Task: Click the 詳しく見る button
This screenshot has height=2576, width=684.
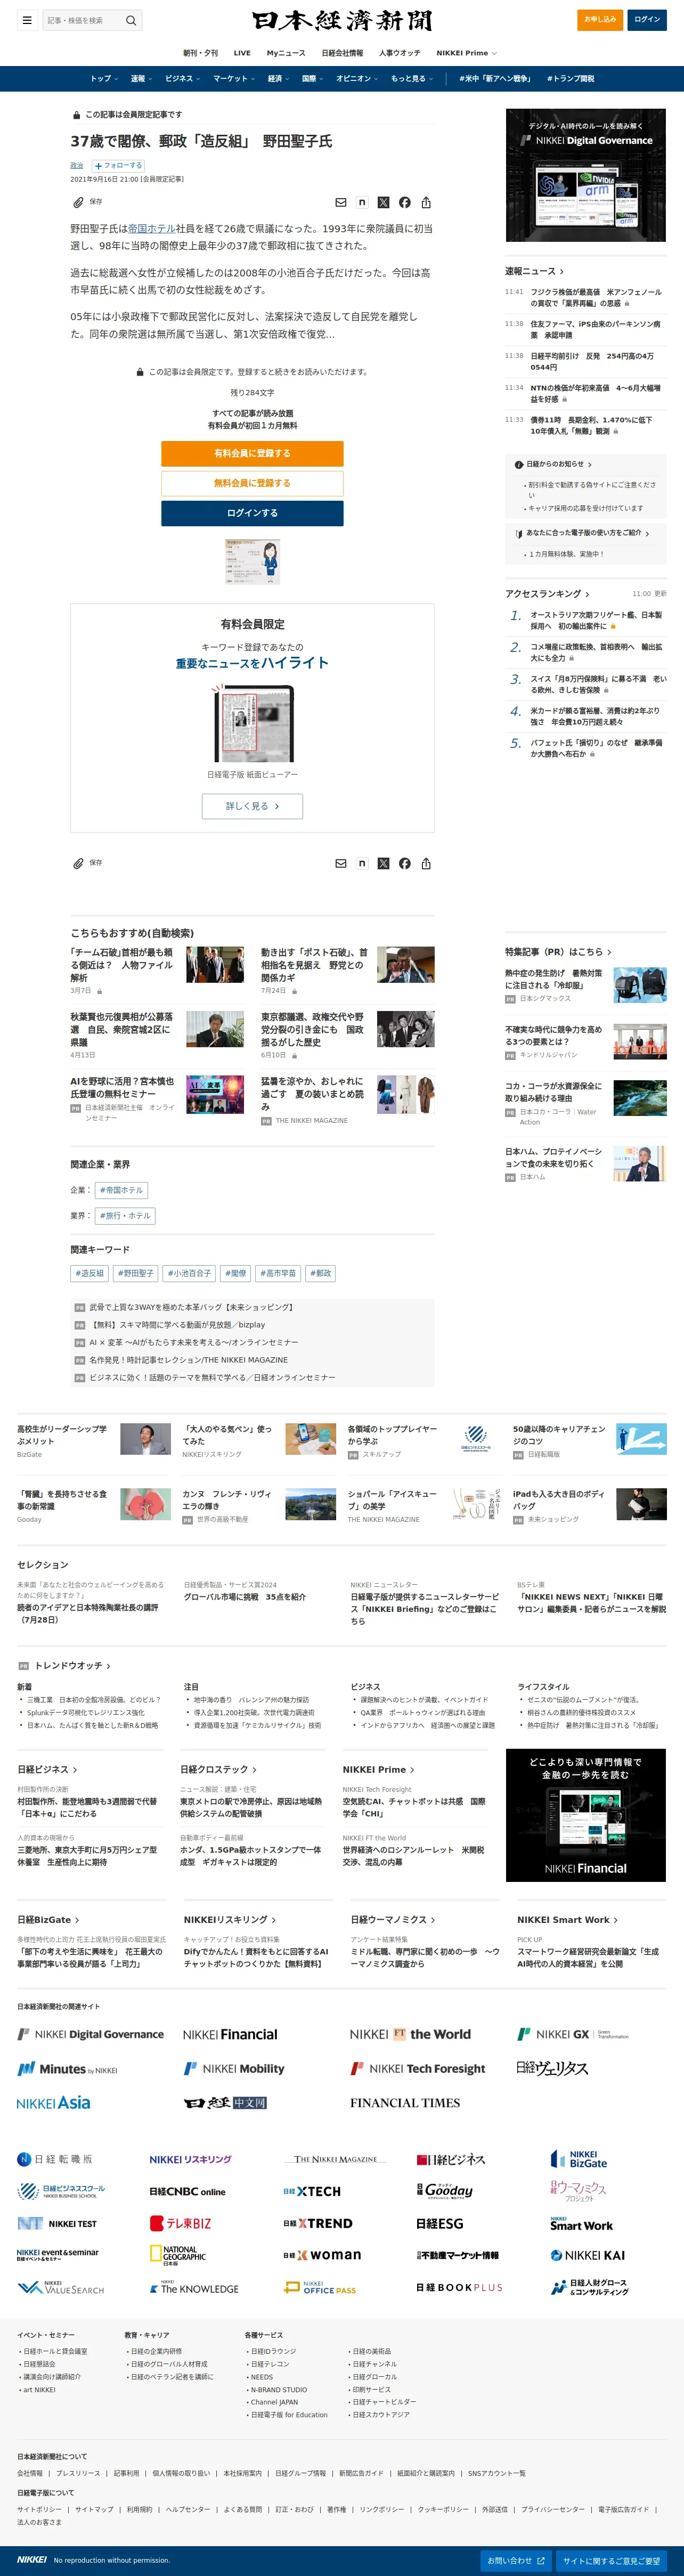Action: point(252,806)
